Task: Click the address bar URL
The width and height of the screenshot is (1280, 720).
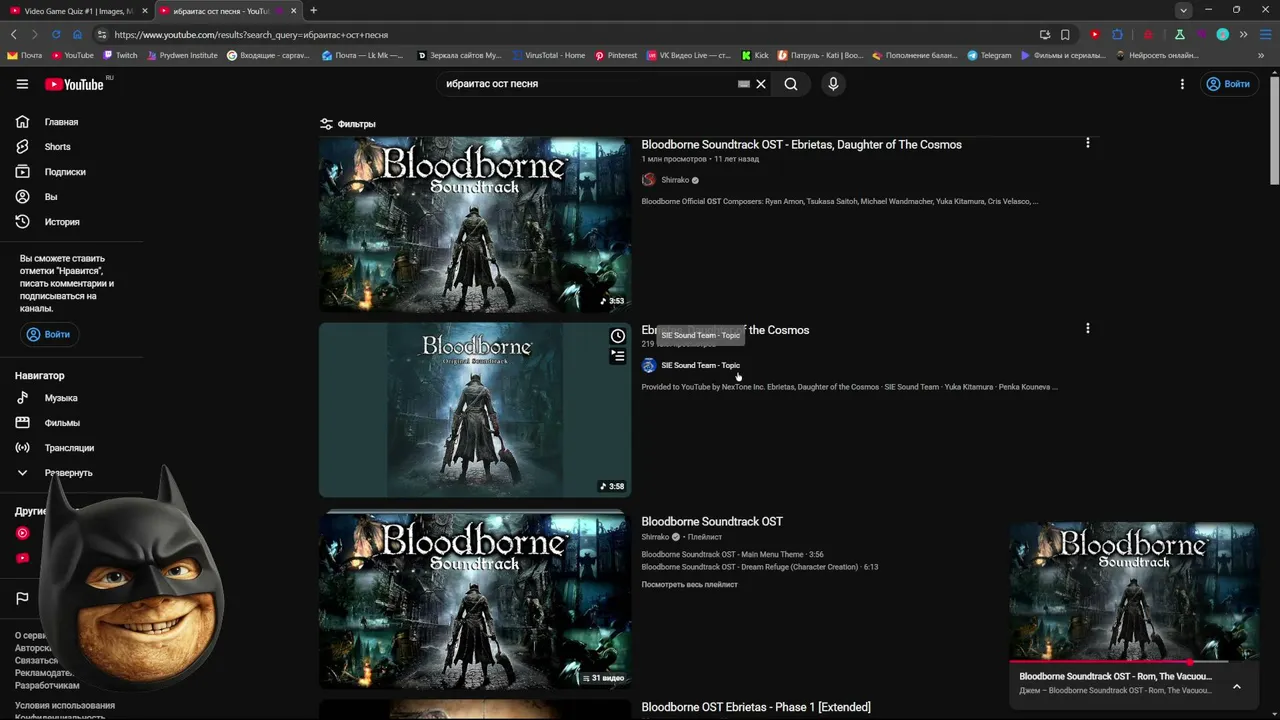Action: point(251,35)
